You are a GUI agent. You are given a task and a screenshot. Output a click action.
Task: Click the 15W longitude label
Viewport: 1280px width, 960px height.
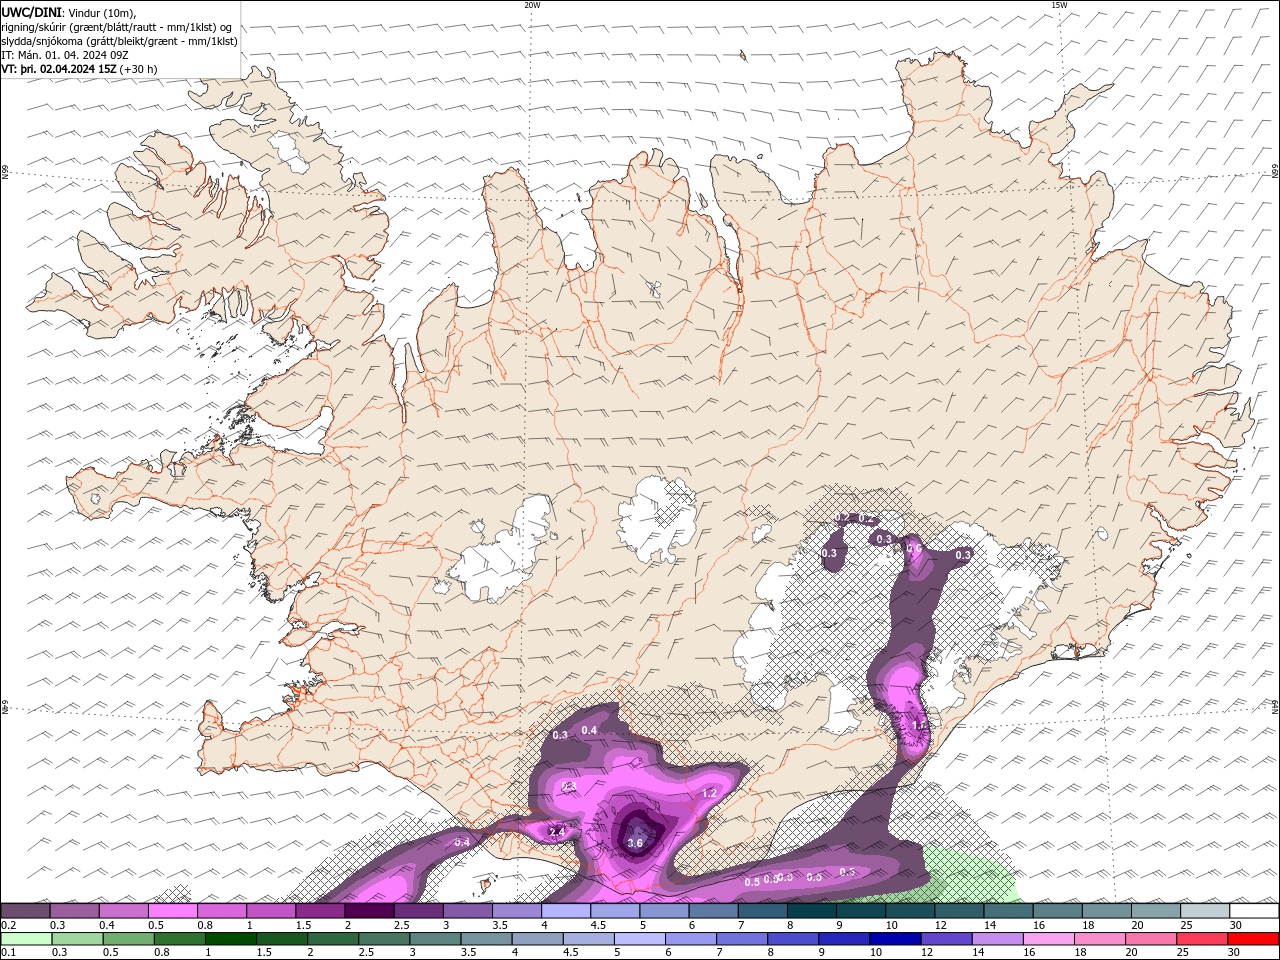tap(1059, 5)
